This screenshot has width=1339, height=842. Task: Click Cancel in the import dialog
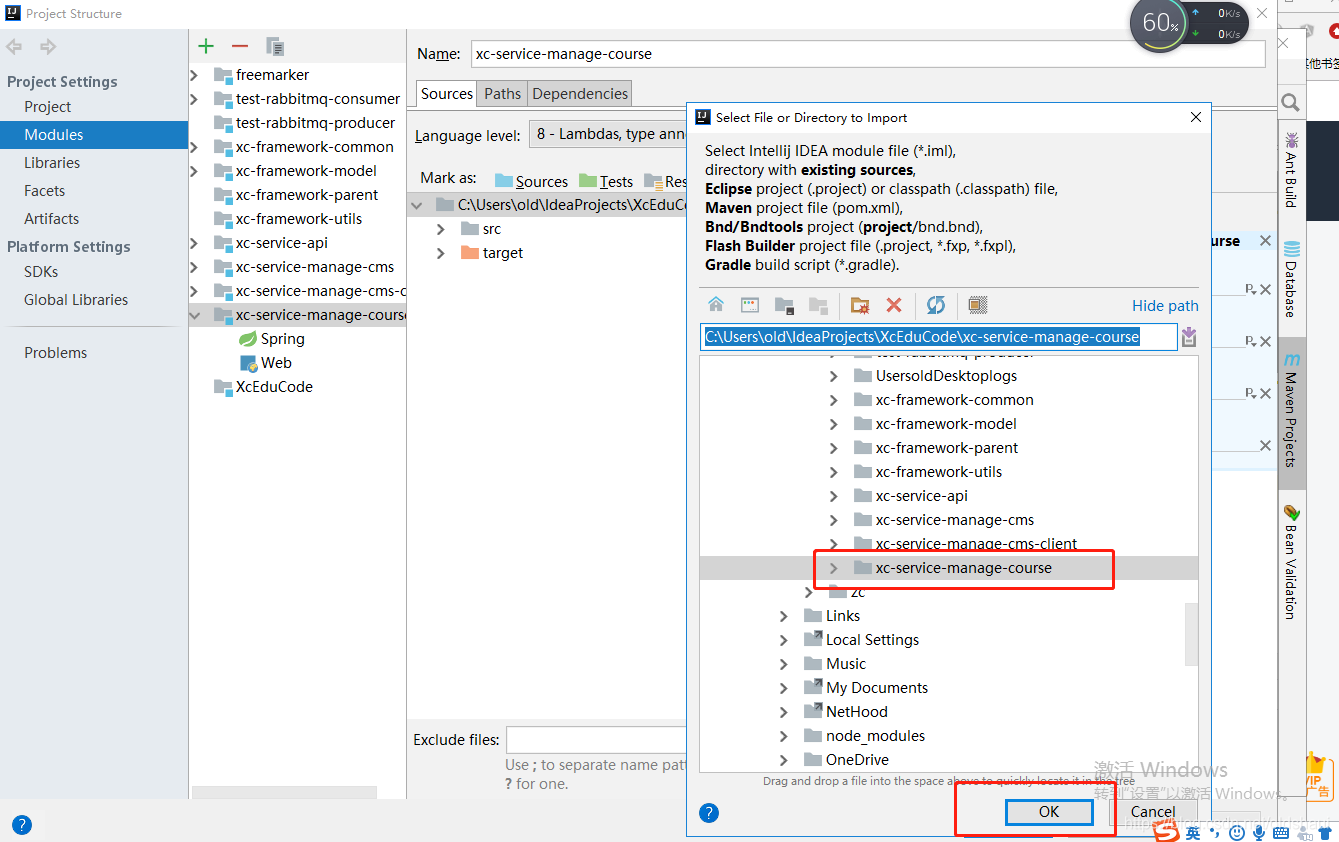pyautogui.click(x=1153, y=812)
